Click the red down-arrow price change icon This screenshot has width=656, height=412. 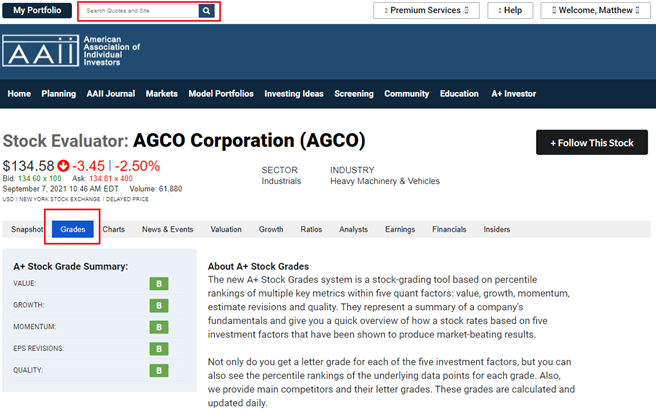pyautogui.click(x=63, y=166)
